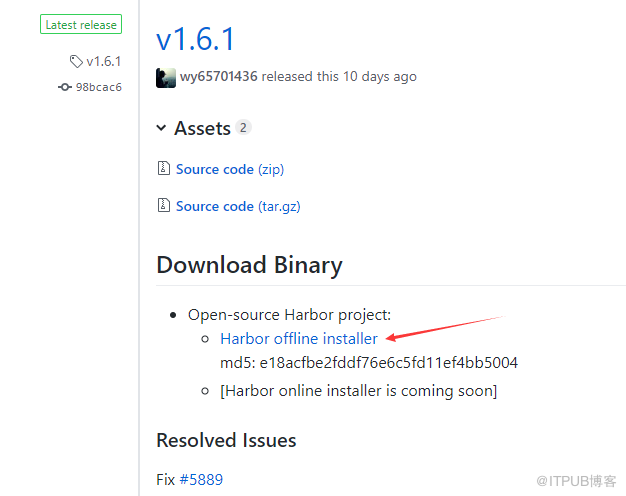Click the tag icon beside v1.6.1
This screenshot has height=496, width=626.
point(76,61)
